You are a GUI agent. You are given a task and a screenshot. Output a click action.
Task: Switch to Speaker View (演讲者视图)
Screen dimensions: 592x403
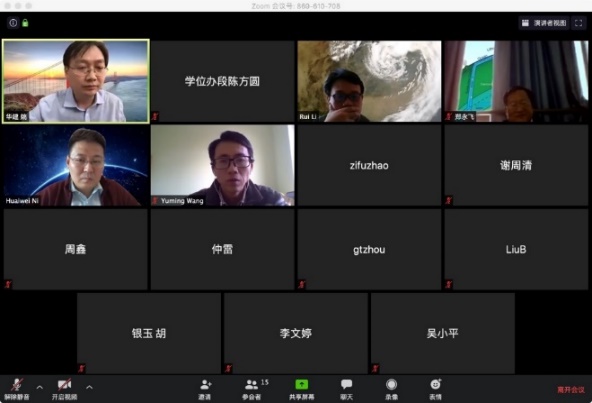pos(544,23)
